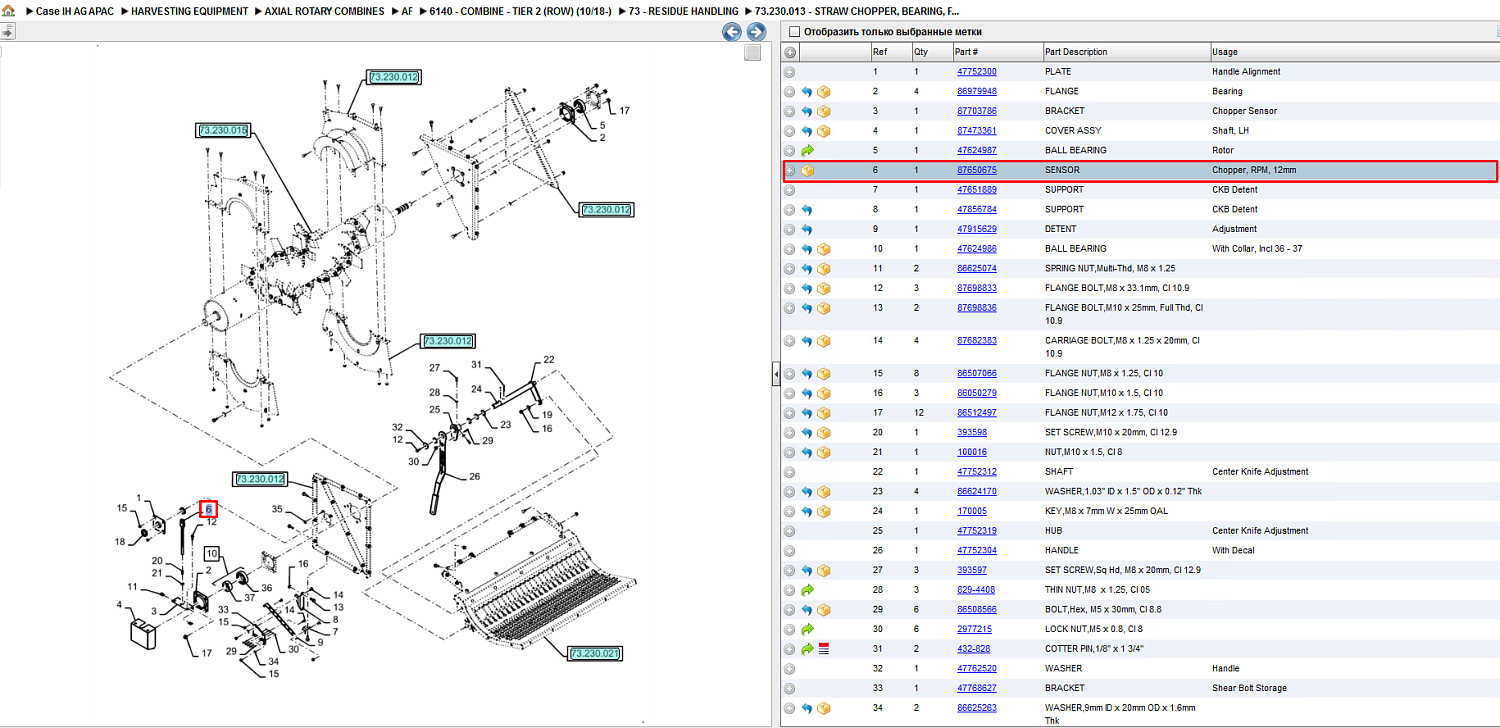Click the green arrow icon in the LOCK NUT row
Viewport: 1500px width, 728px height.
point(807,629)
